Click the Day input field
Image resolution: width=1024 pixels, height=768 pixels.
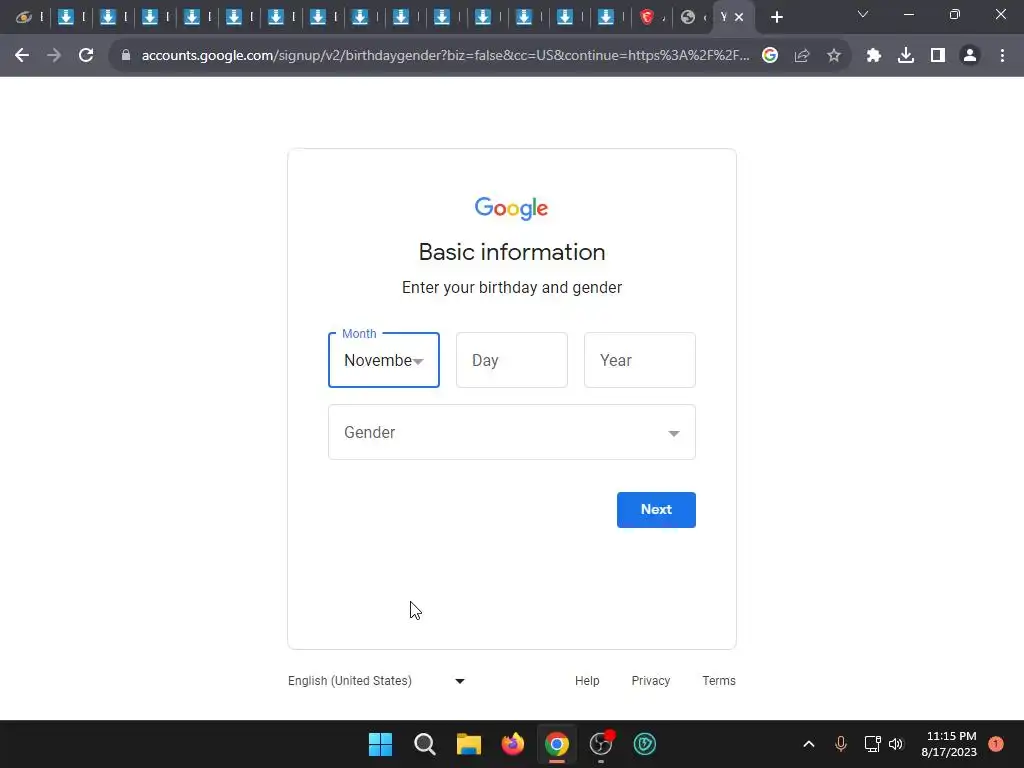512,360
